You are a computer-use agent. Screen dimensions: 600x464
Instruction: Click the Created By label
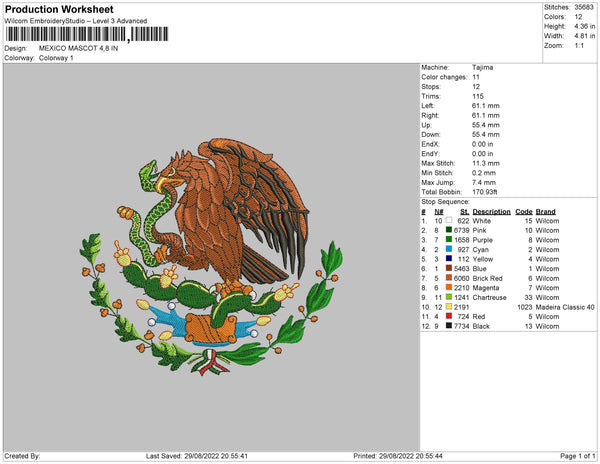[x=22, y=456]
